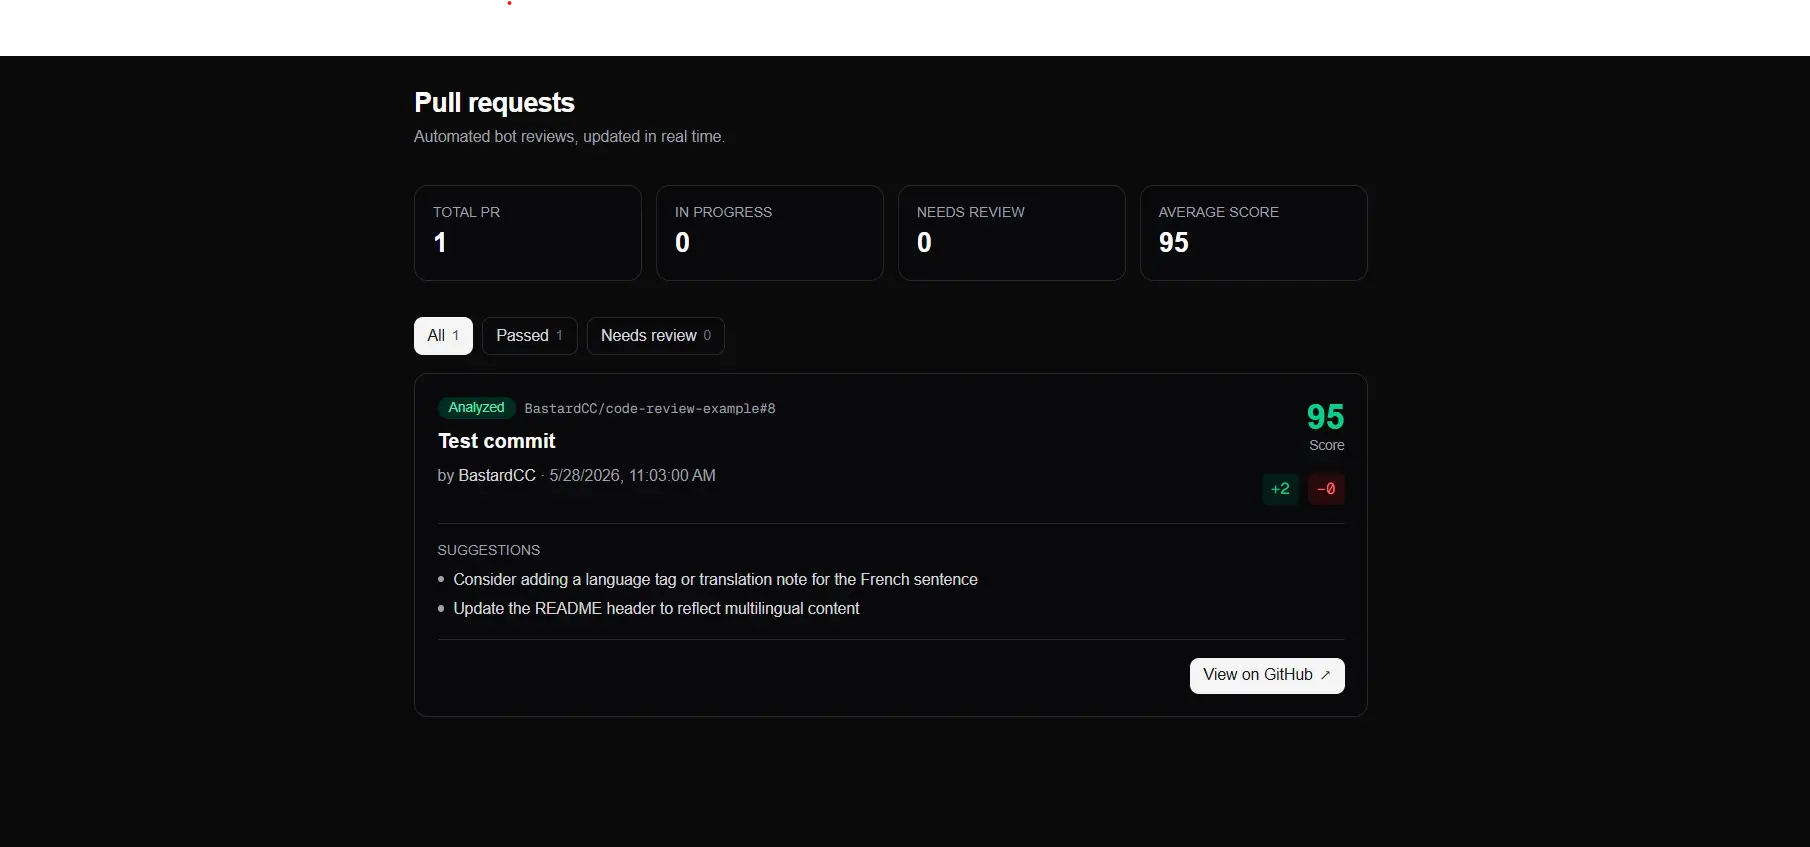Click the Average Score stat card

tap(1254, 233)
